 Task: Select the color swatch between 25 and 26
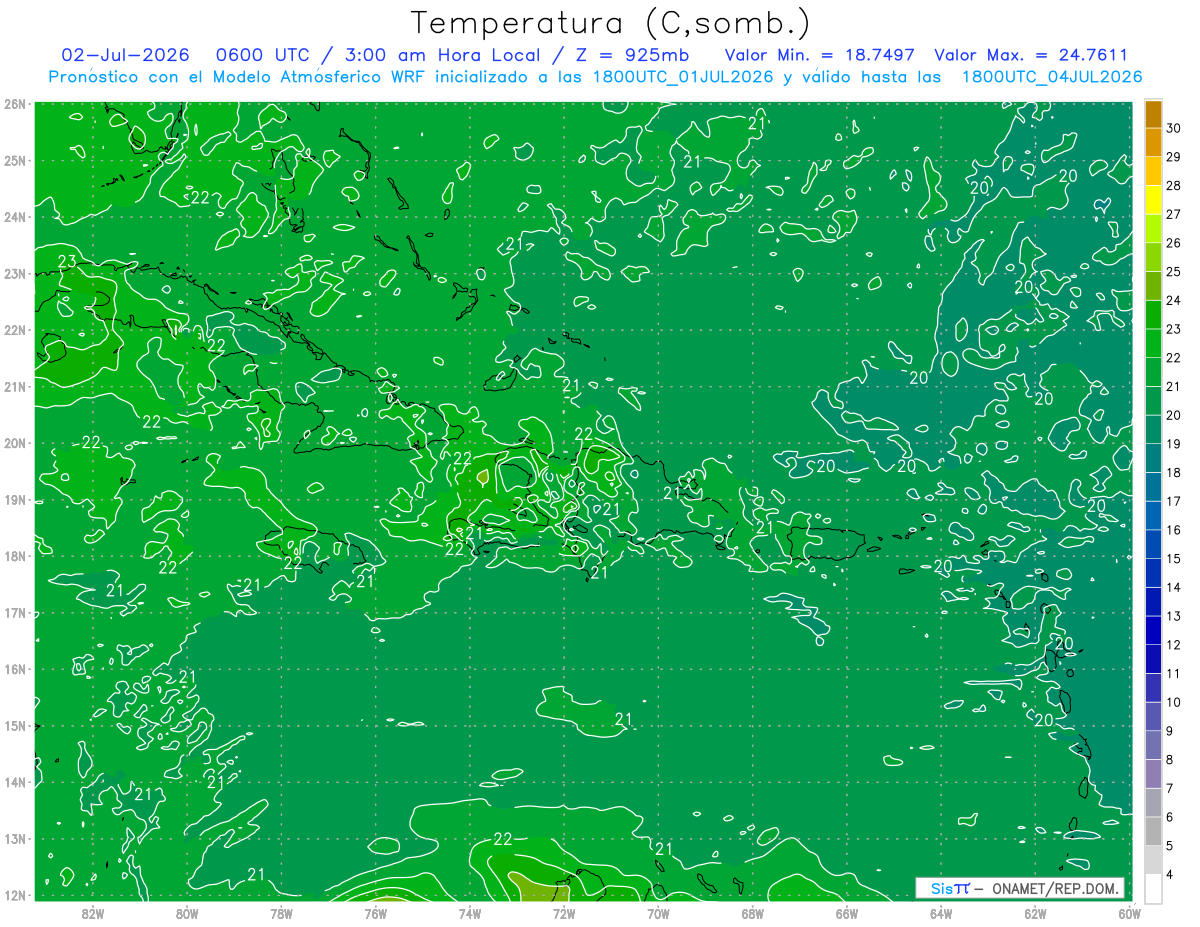[1153, 258]
